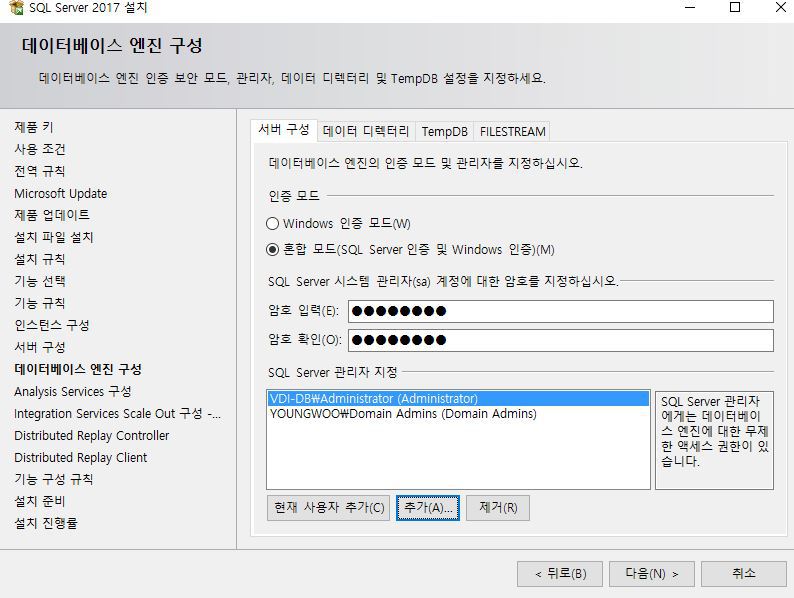Viewport: 794px width, 598px height.
Task: Select Windows 인증 모드 radio button
Action: click(272, 223)
